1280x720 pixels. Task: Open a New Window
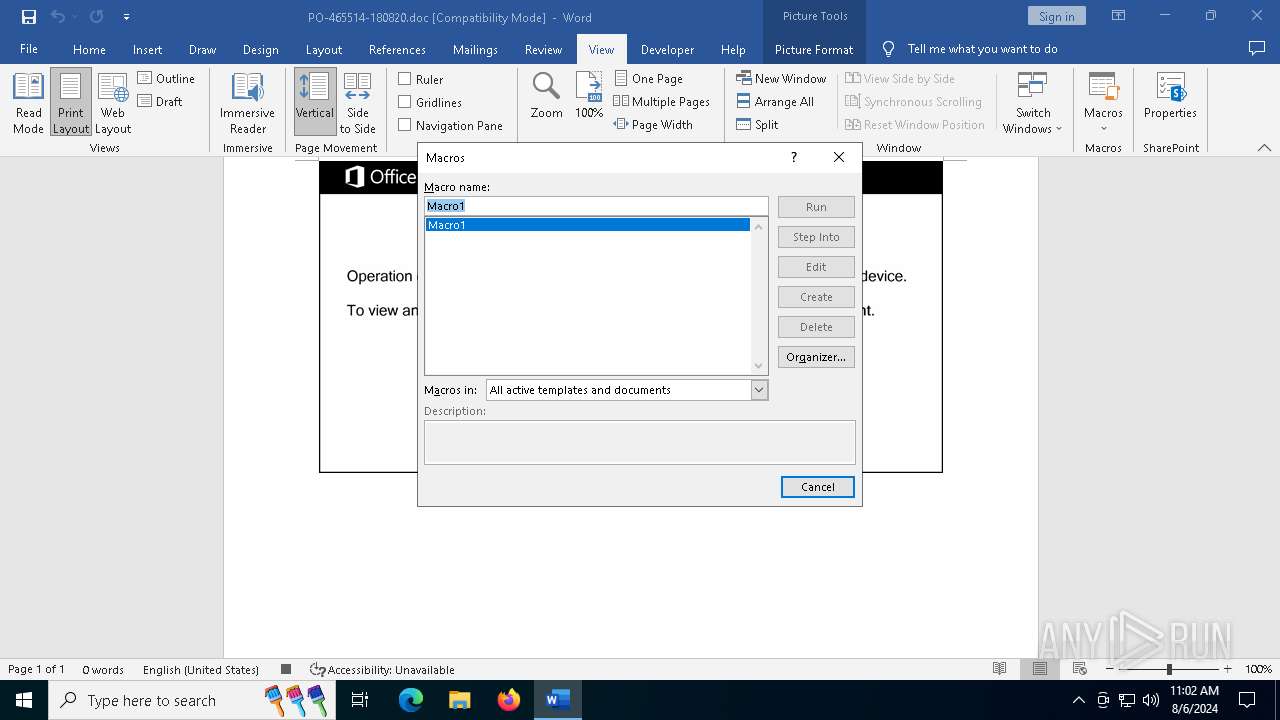point(781,78)
